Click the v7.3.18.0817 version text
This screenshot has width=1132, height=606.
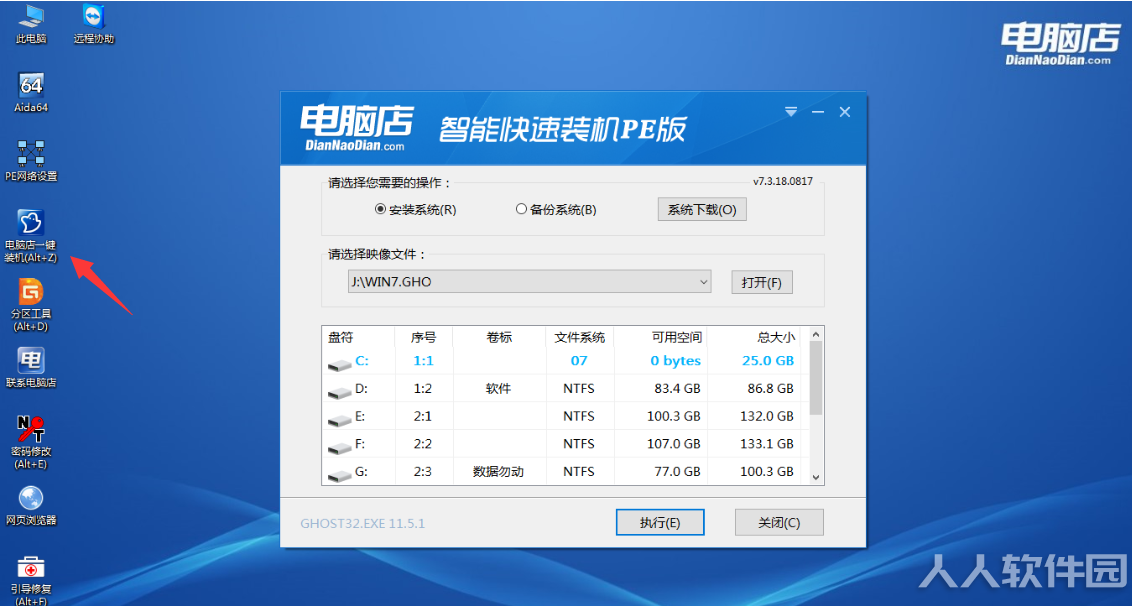783,181
